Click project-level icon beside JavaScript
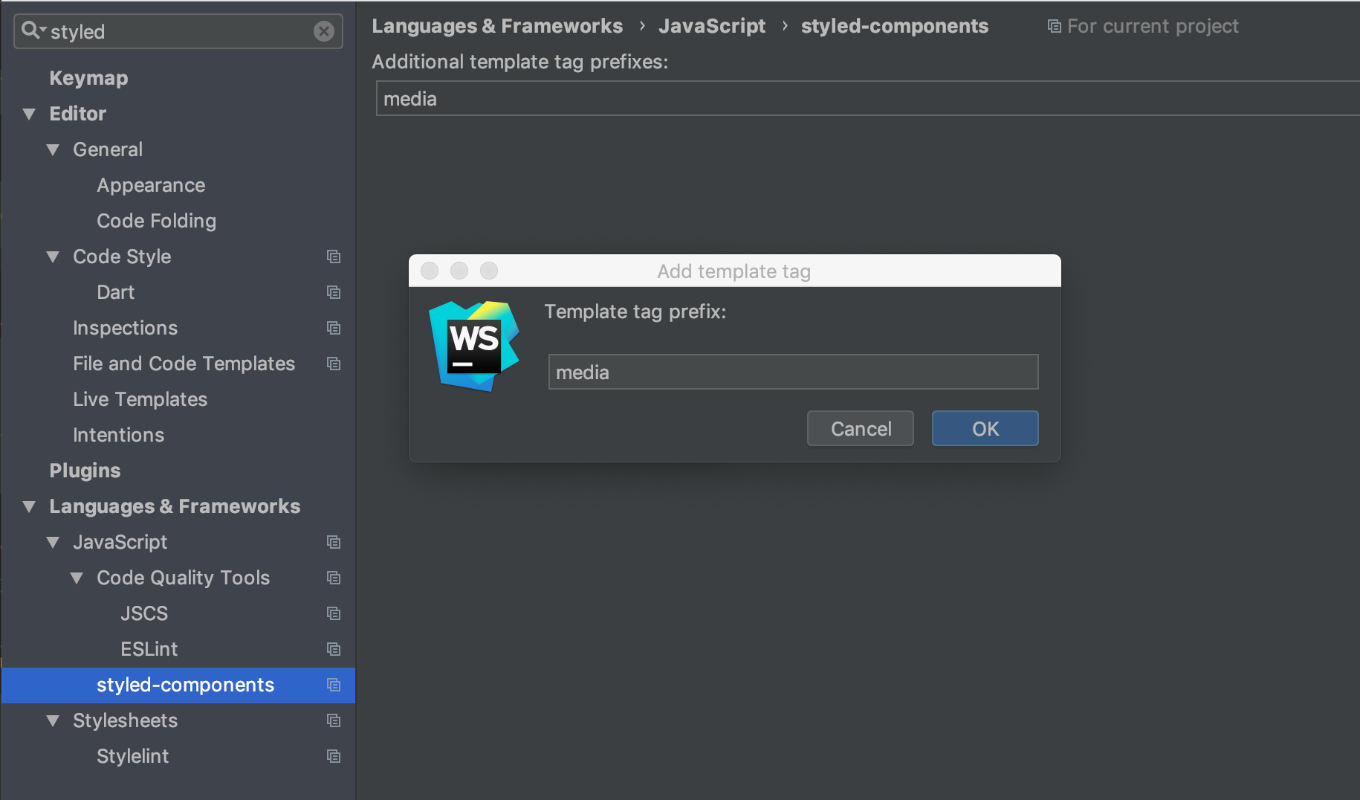Viewport: 1360px width, 800px height. [x=334, y=542]
